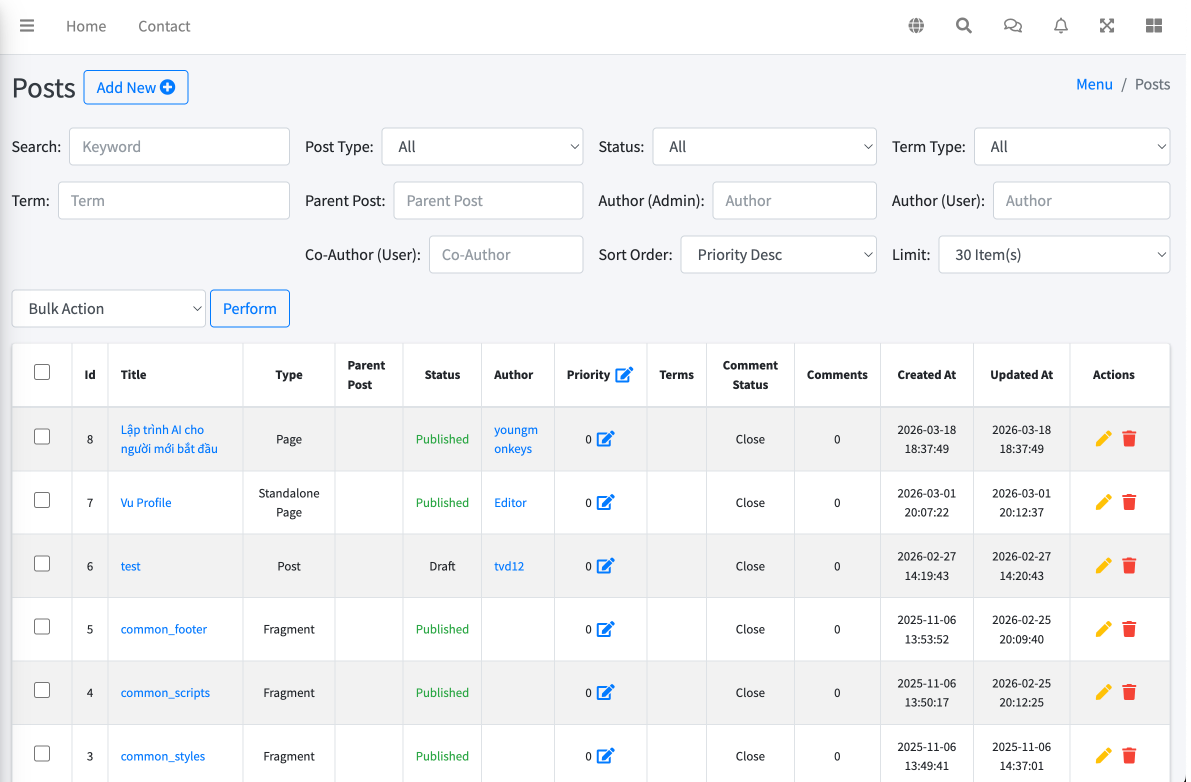The image size is (1191, 782).
Task: Select the checkbox for common_scripts row
Action: [42, 690]
